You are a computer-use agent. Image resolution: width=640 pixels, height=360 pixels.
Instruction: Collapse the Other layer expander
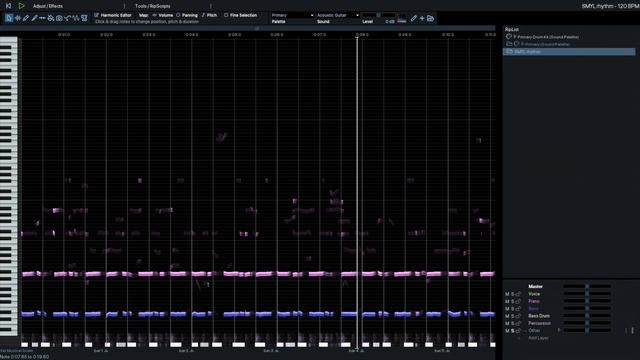(525, 331)
